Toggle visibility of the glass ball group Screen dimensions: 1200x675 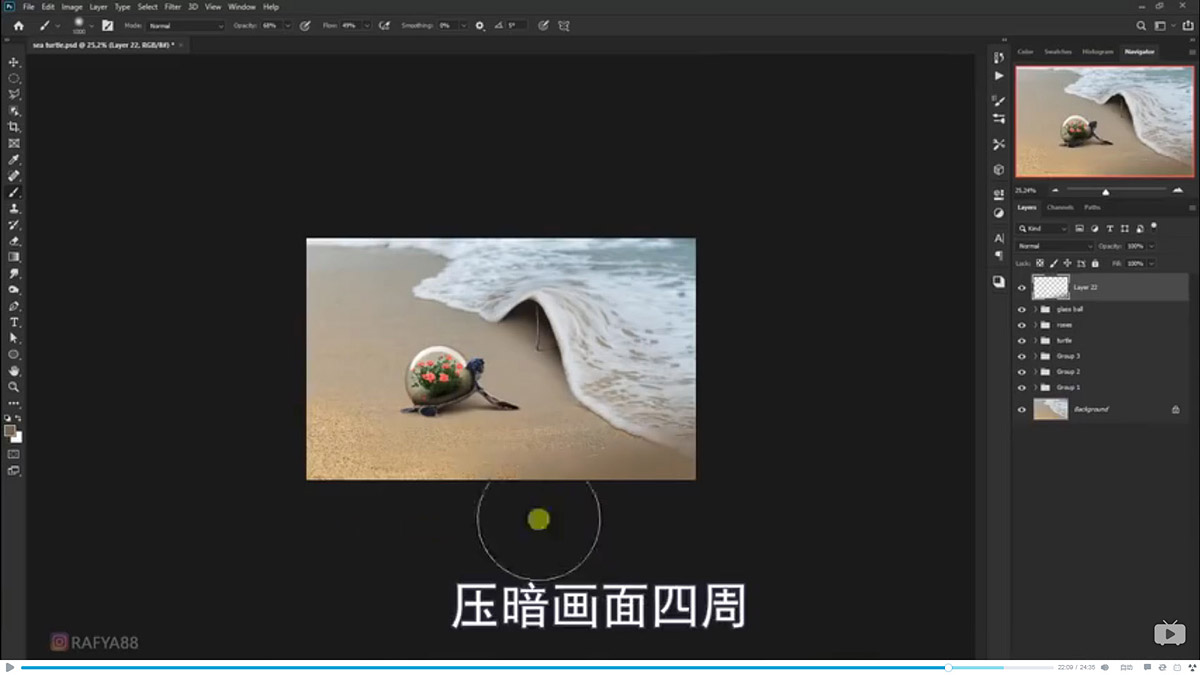[x=1021, y=309]
